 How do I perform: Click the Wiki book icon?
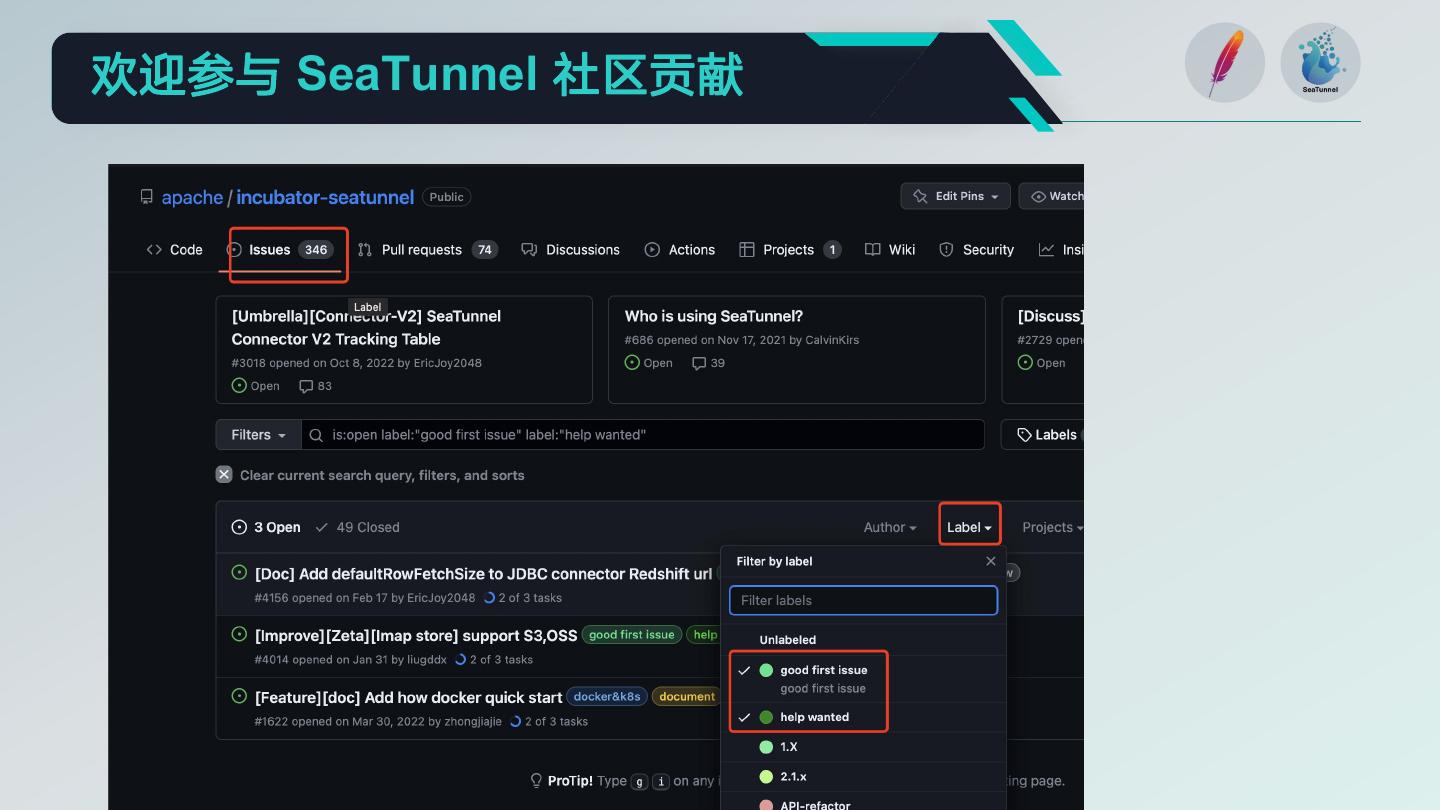coord(873,250)
